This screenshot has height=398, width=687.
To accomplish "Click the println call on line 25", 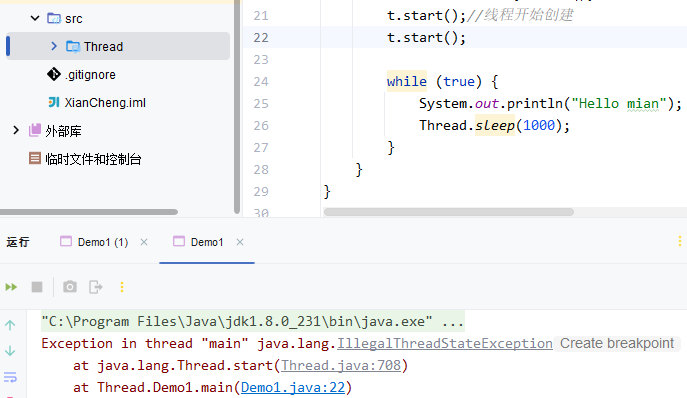I will coord(535,103).
